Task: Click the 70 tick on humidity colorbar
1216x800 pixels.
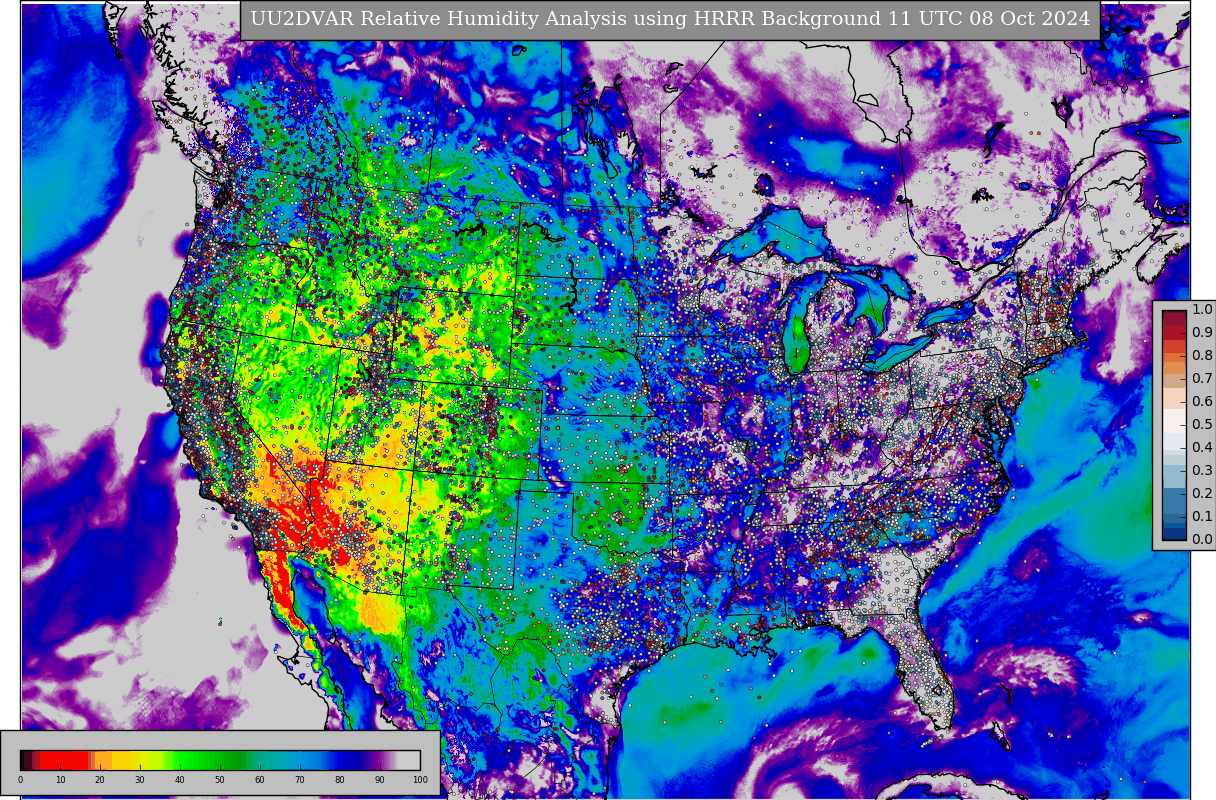Action: (x=300, y=780)
